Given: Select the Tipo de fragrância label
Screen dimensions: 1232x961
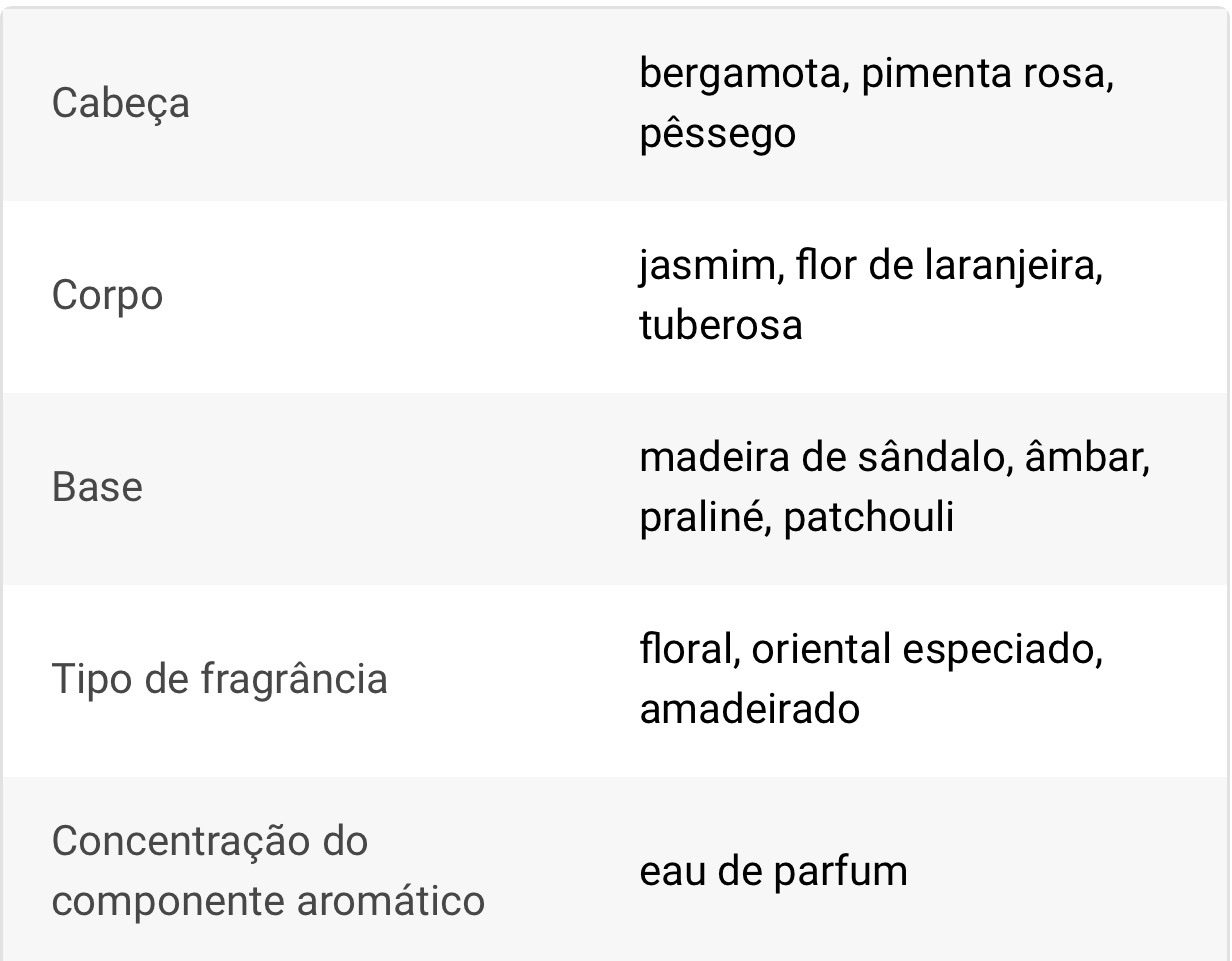Looking at the screenshot, I should pos(219,679).
